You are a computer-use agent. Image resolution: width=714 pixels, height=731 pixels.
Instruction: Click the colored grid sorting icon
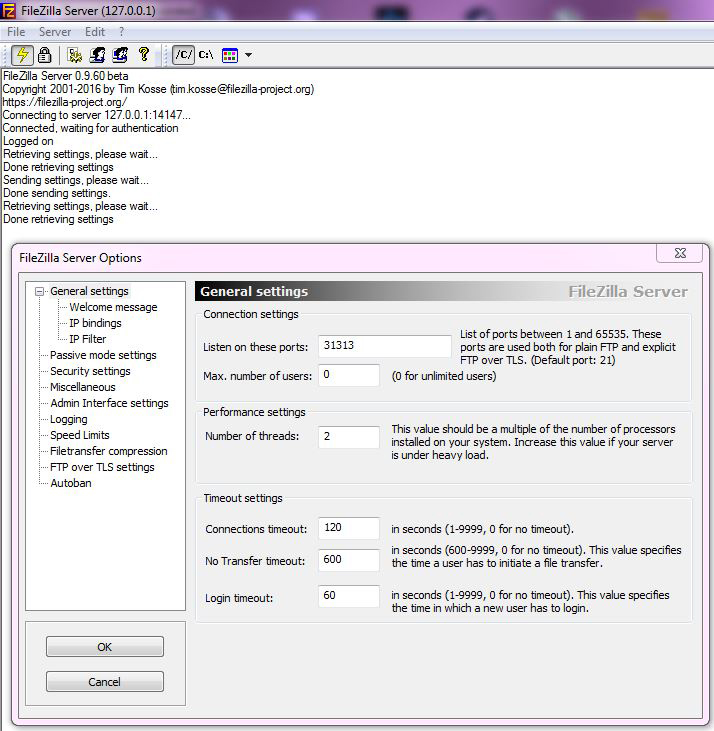coord(230,55)
